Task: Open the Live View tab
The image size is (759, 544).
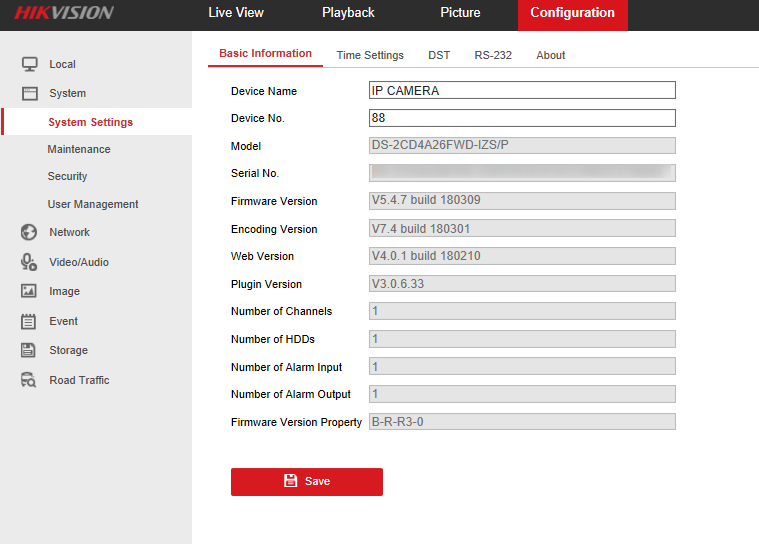Action: [235, 13]
